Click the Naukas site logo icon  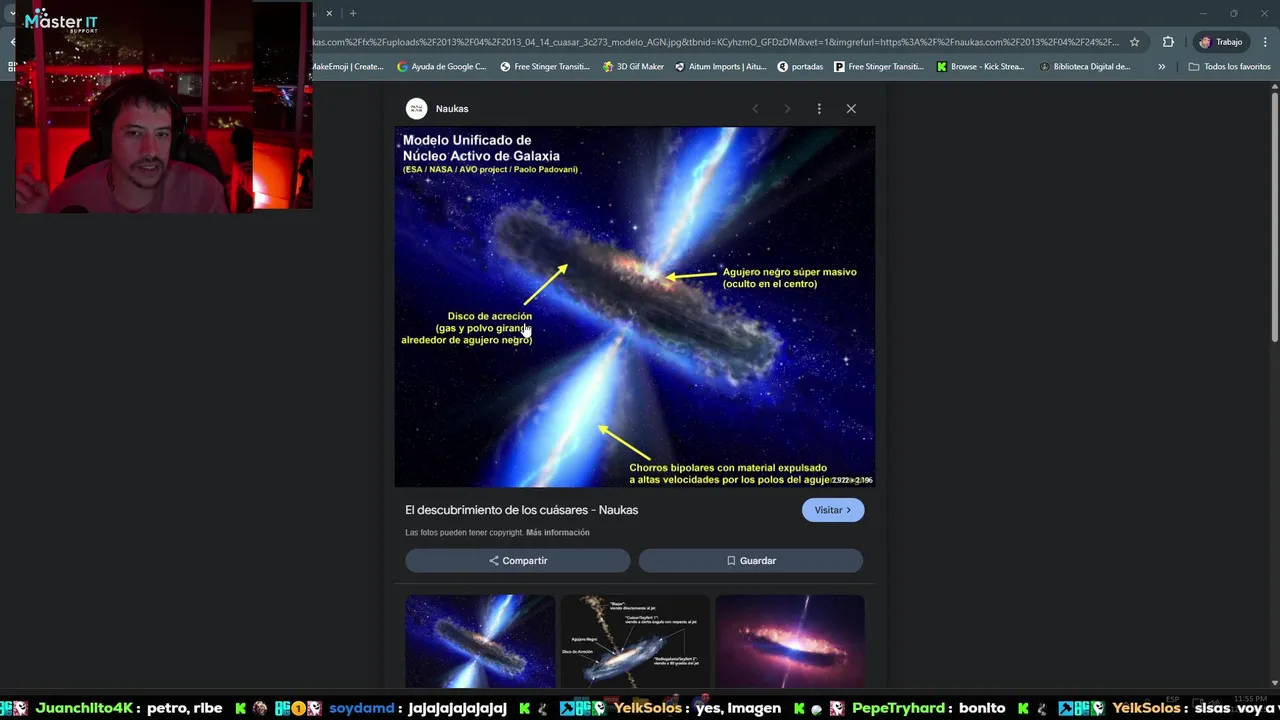pos(416,108)
